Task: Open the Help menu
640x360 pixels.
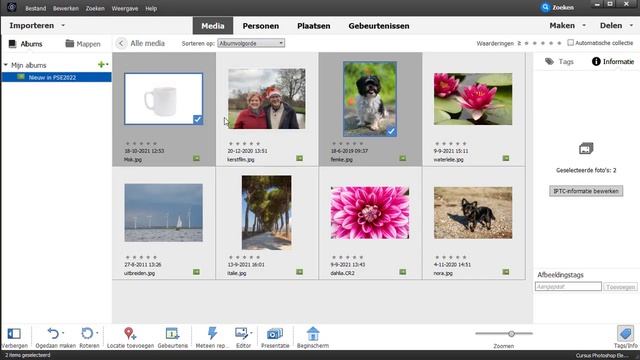Action: pyautogui.click(x=151, y=8)
